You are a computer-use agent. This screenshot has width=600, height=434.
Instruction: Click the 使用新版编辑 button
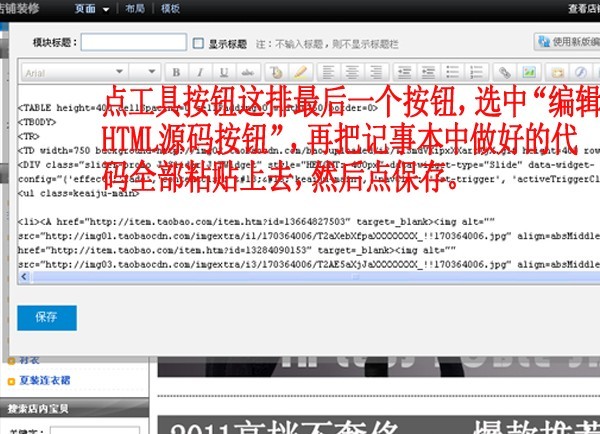pyautogui.click(x=566, y=42)
